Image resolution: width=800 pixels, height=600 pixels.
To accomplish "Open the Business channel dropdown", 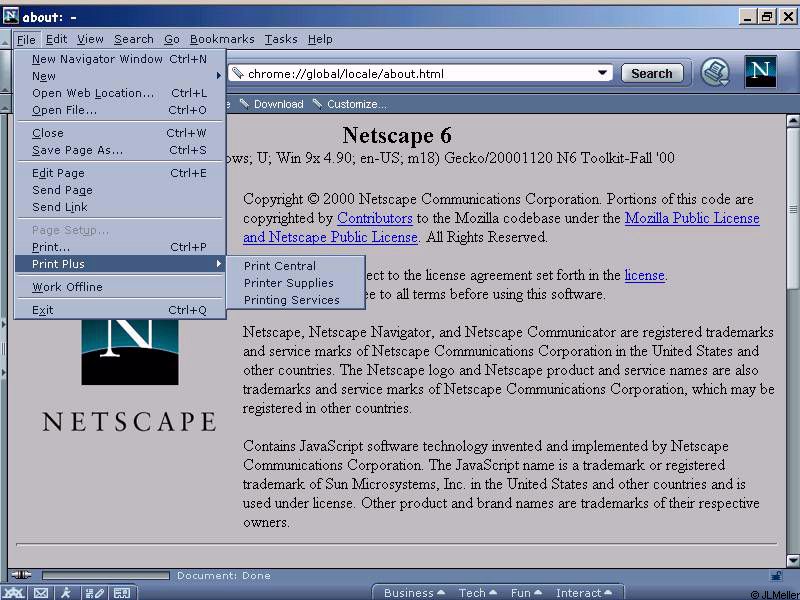I will [x=414, y=592].
